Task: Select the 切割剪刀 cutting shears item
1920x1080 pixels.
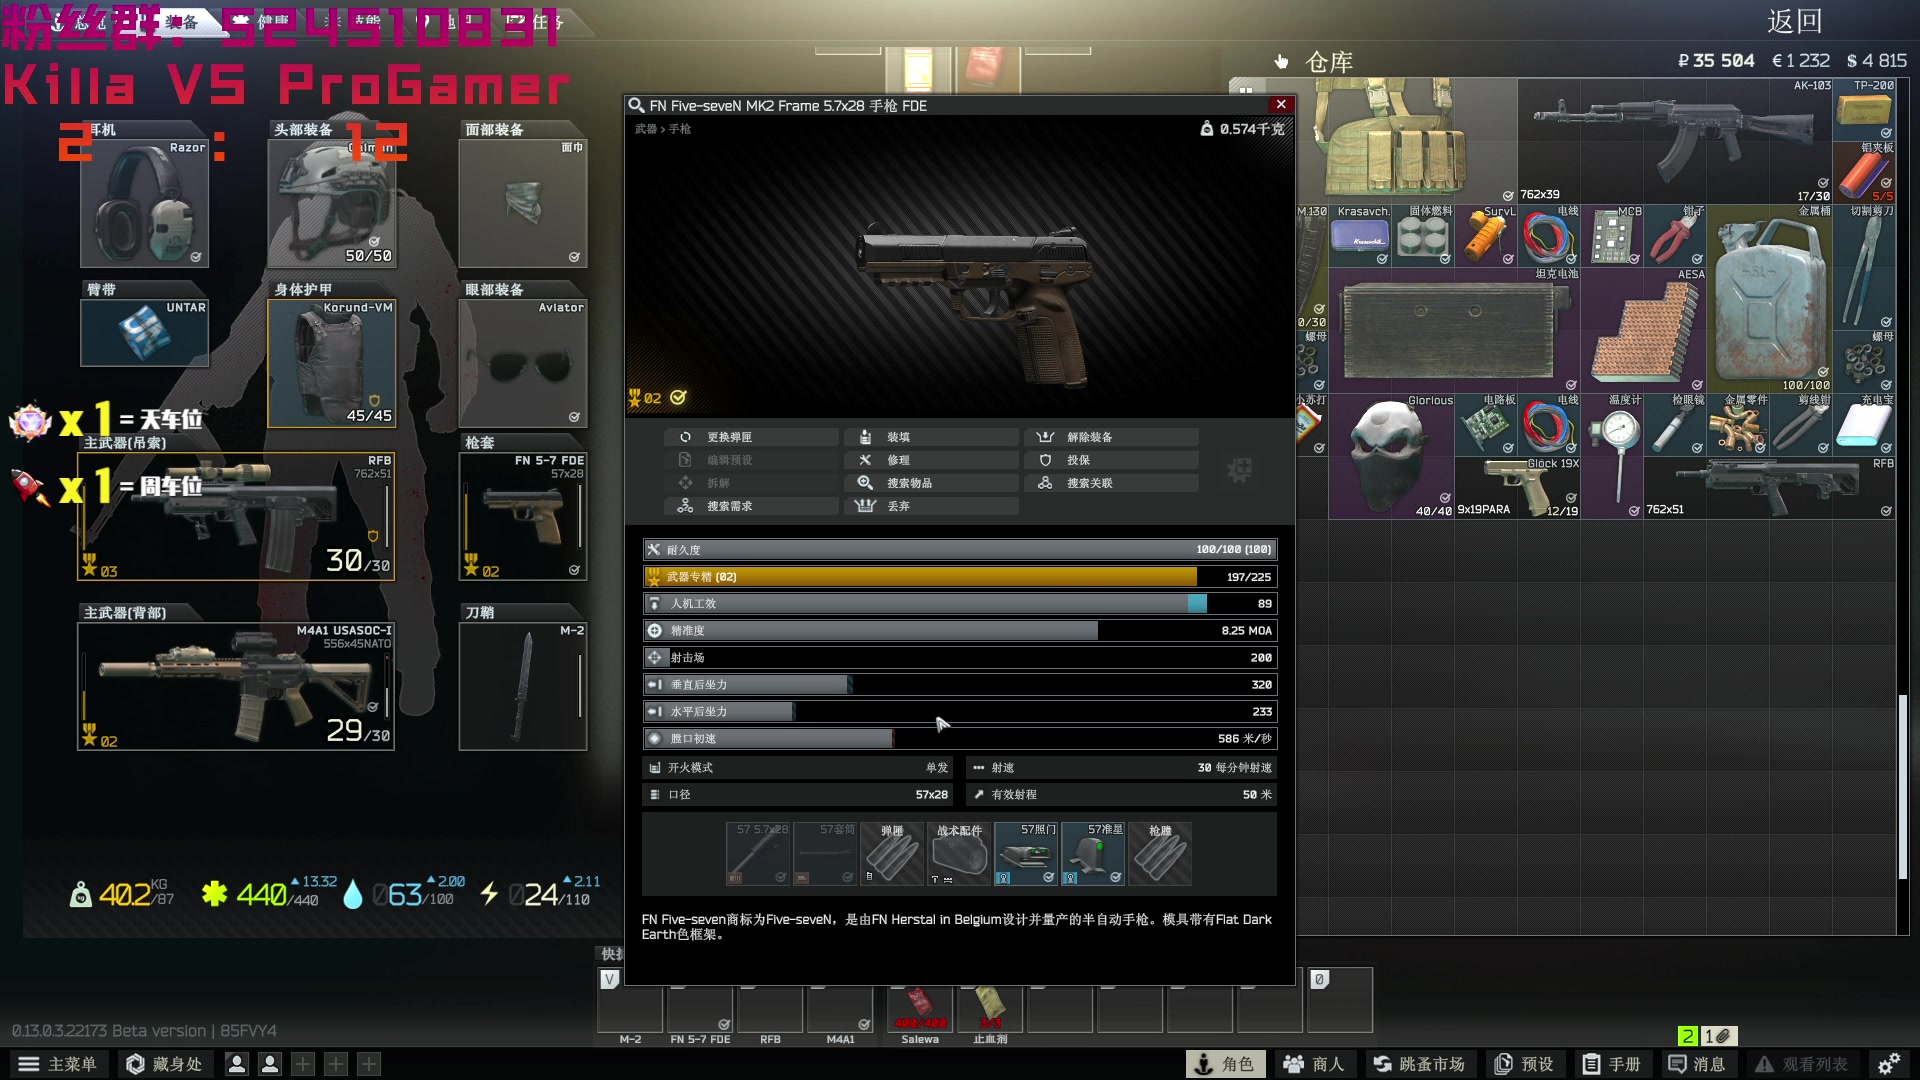Action: click(1865, 267)
